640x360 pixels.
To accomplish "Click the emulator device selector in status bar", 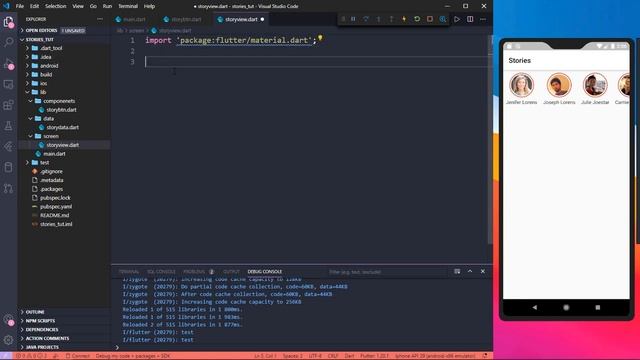I will point(435,356).
